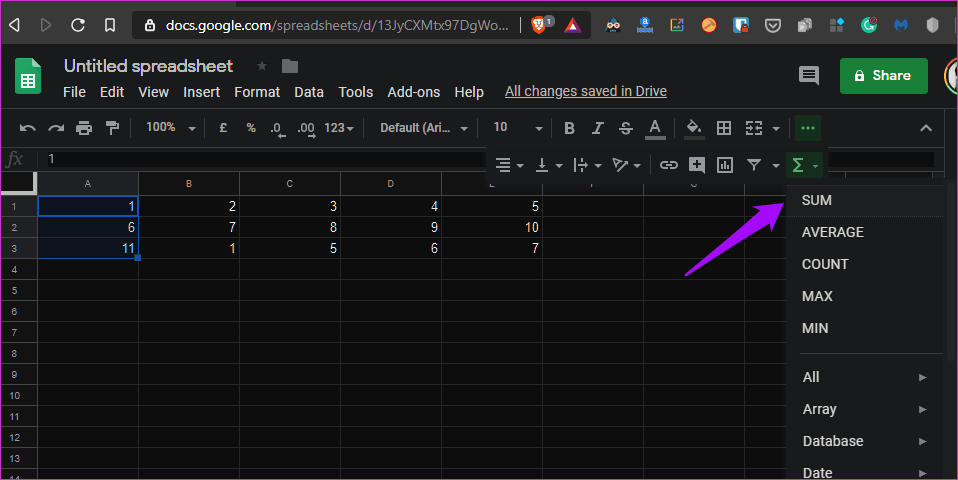Format as currency with the £ icon
Screen dimensions: 958x480
[x=223, y=128]
